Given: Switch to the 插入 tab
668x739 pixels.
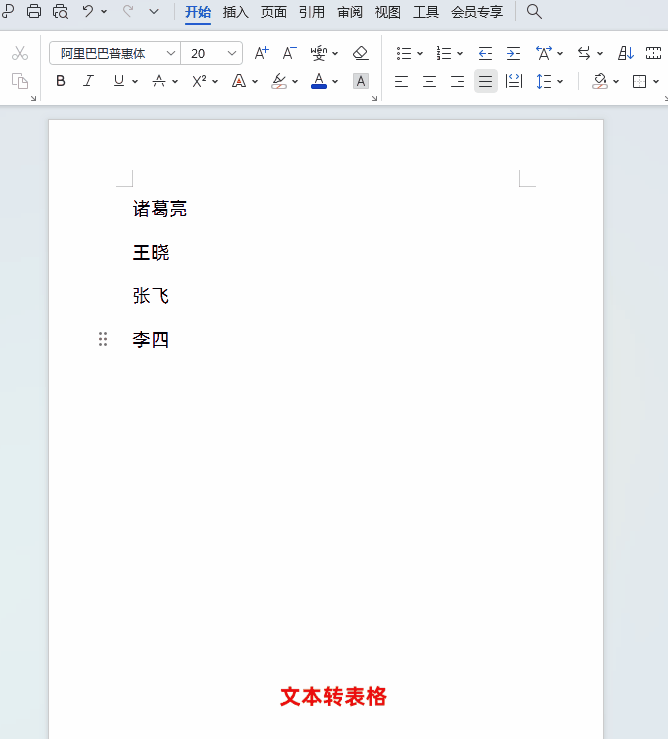Looking at the screenshot, I should pos(236,12).
